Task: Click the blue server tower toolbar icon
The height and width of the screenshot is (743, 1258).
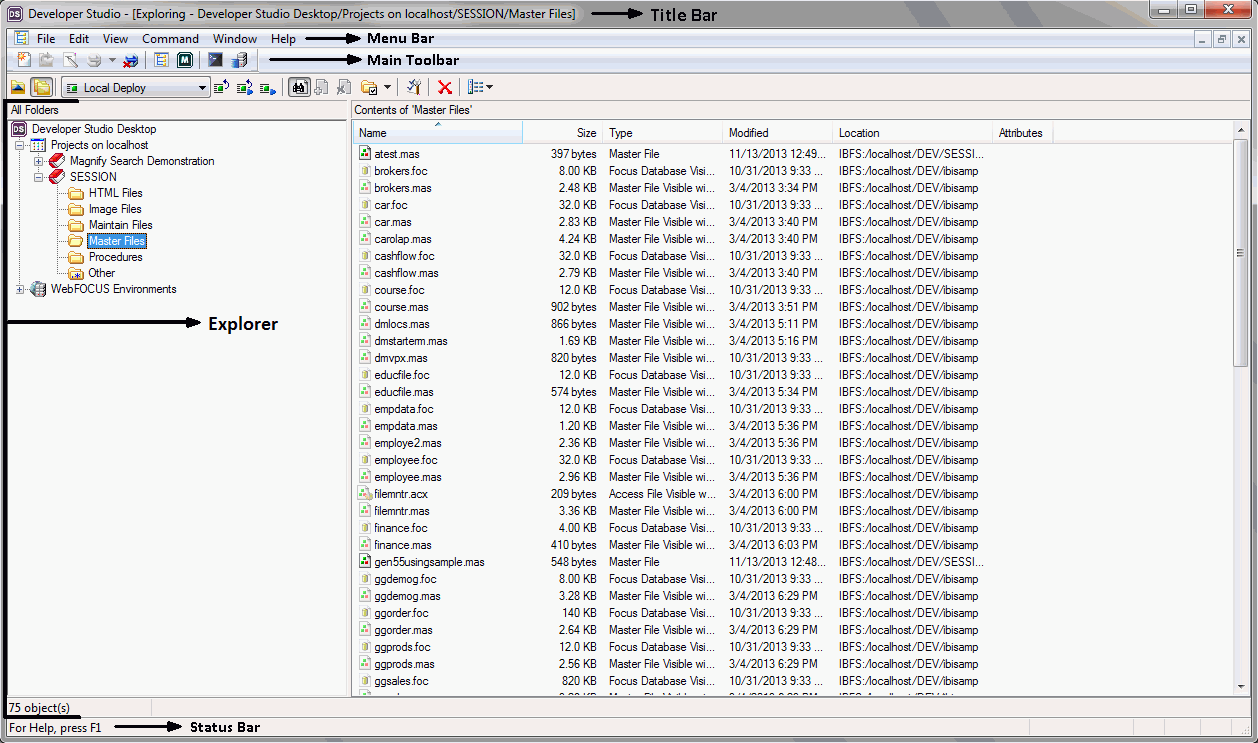Action: (x=239, y=61)
